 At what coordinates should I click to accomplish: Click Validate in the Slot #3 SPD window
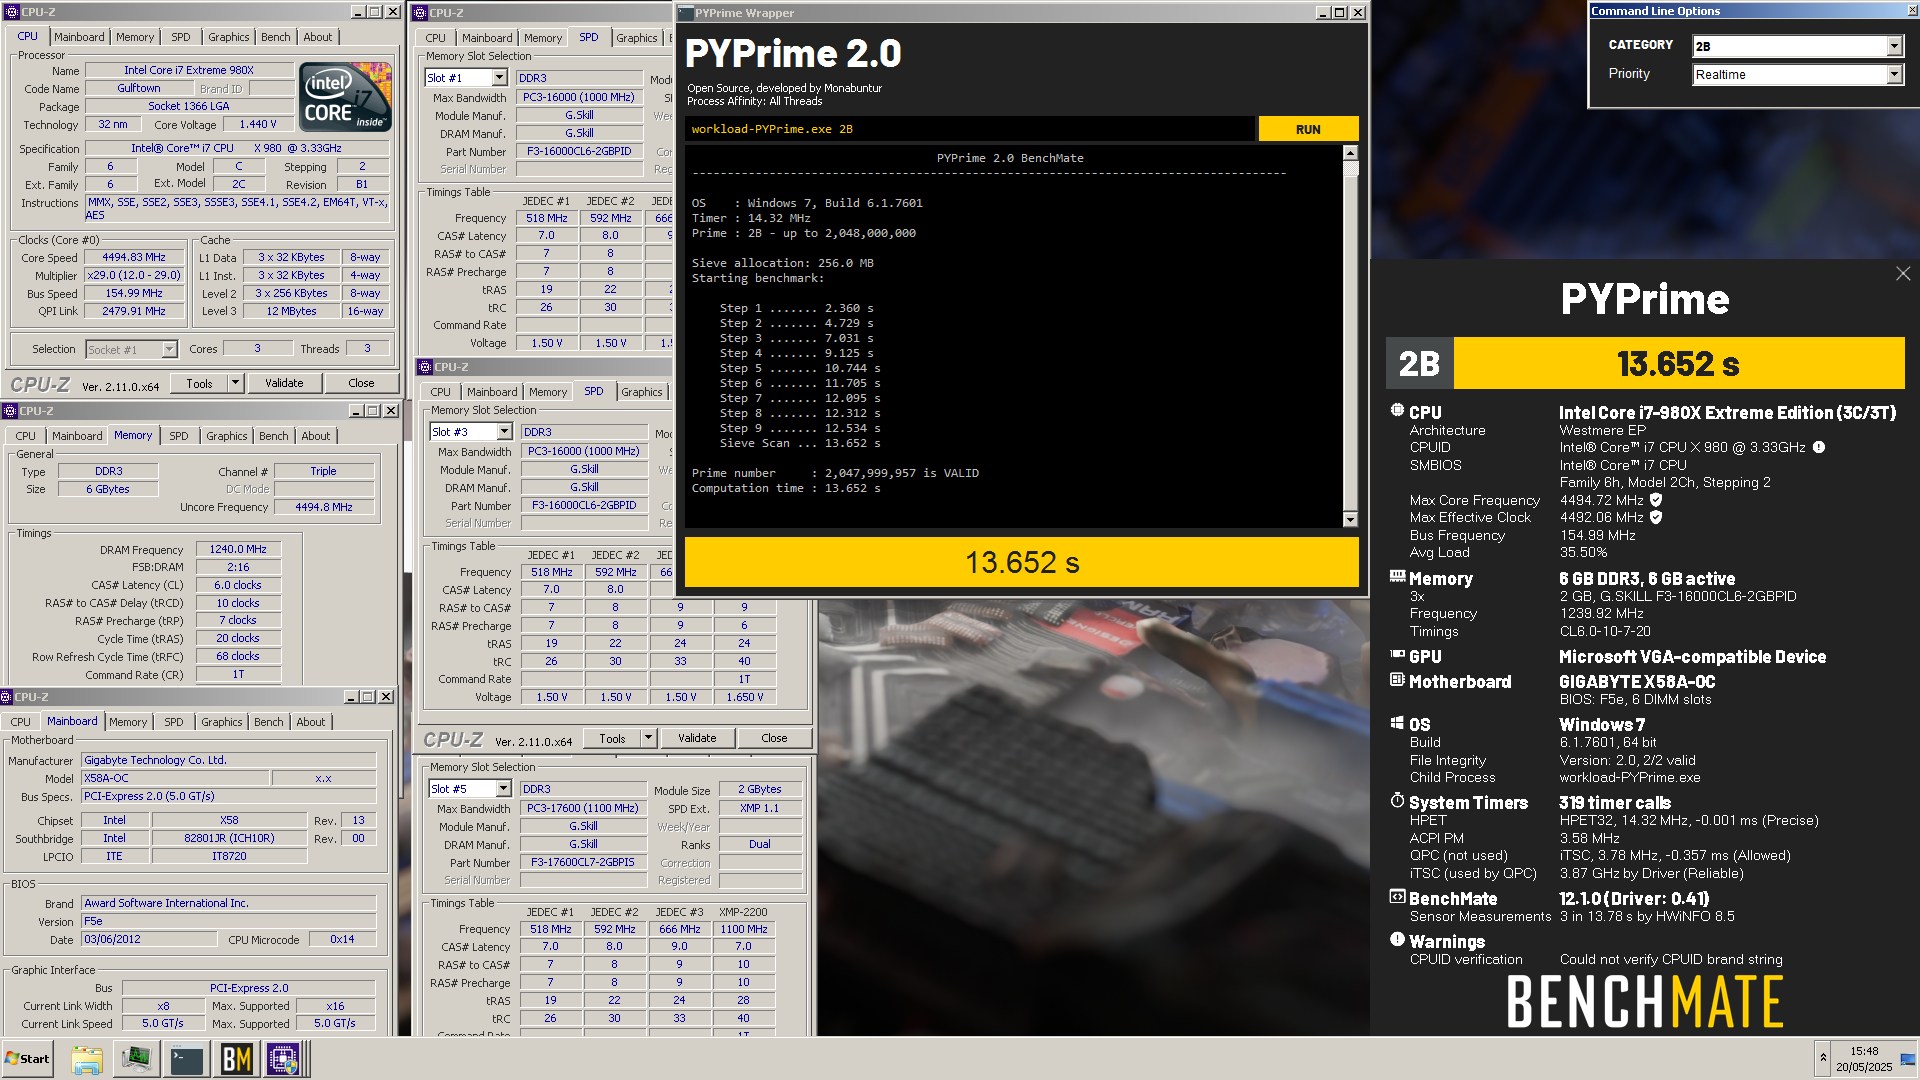point(697,738)
